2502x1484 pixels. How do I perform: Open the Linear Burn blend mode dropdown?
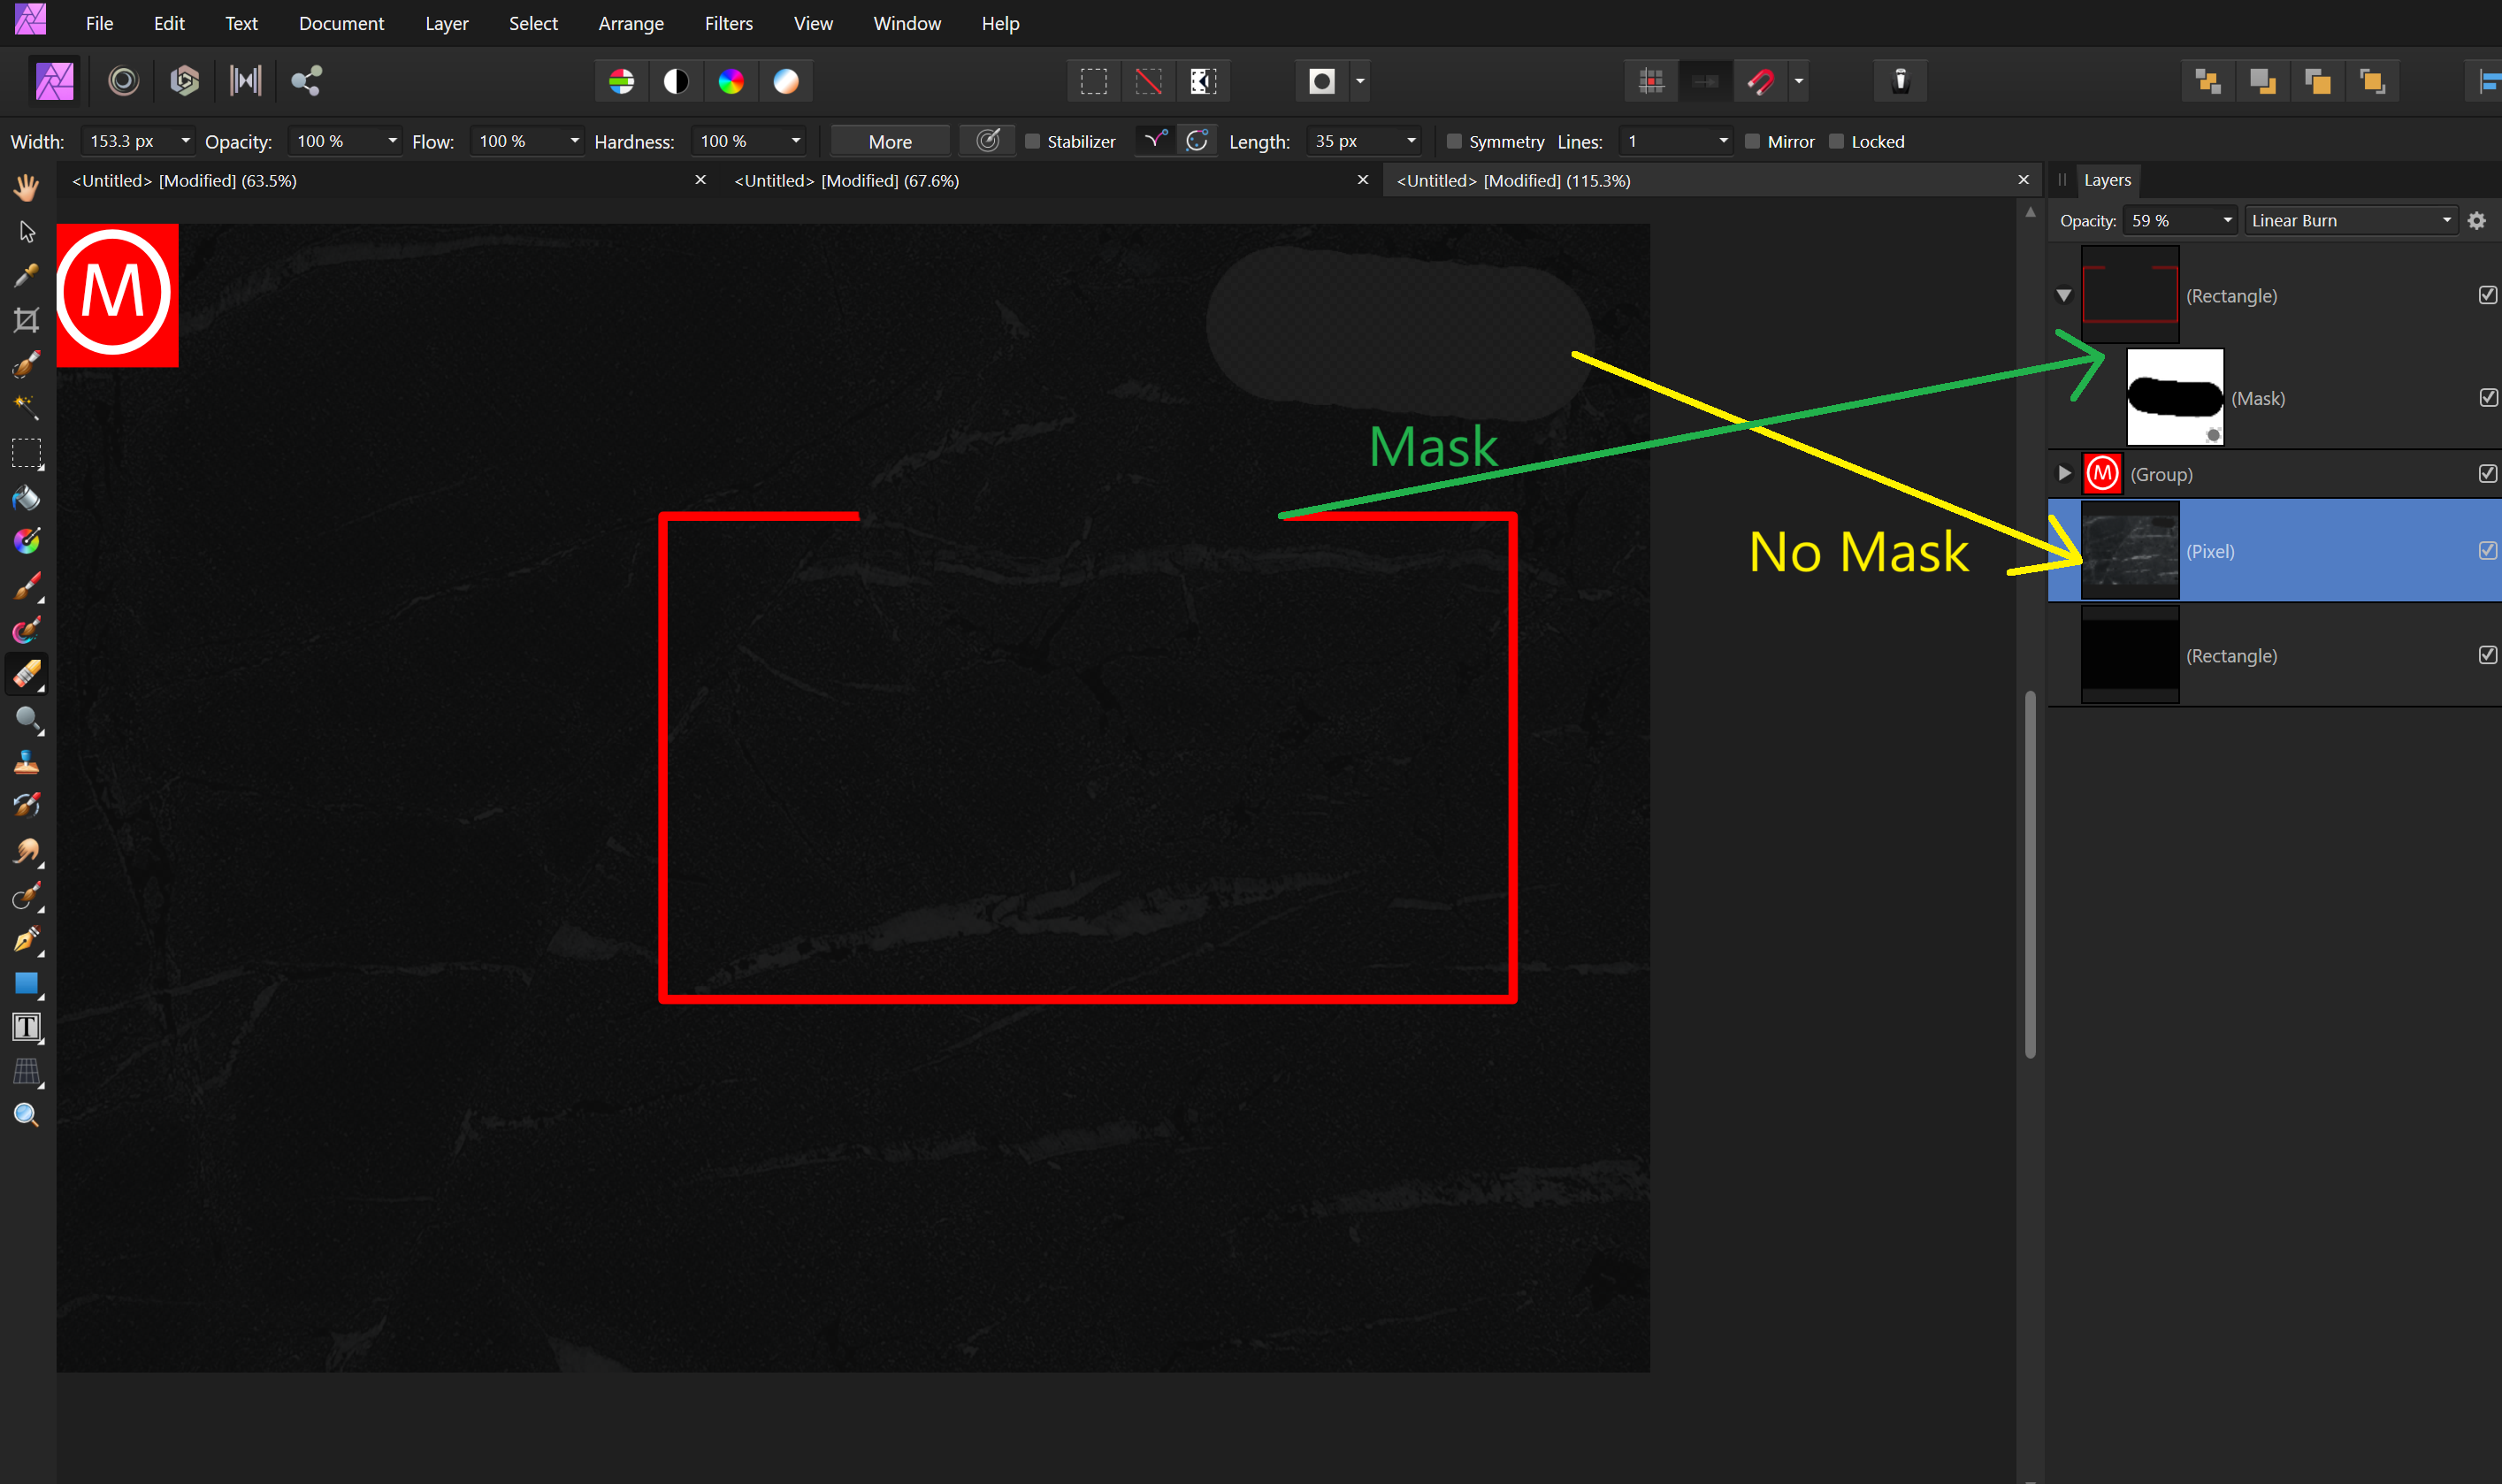point(2351,221)
